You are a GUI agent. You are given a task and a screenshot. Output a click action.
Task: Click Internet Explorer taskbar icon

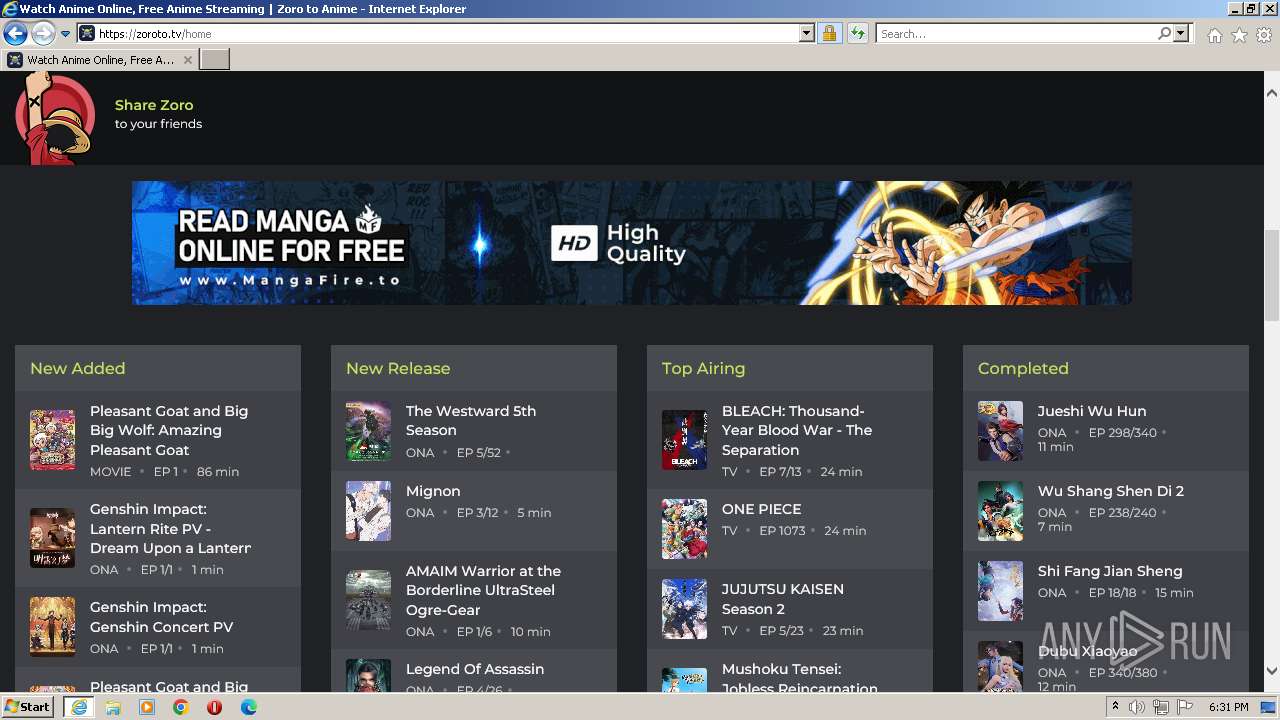[x=78, y=707]
